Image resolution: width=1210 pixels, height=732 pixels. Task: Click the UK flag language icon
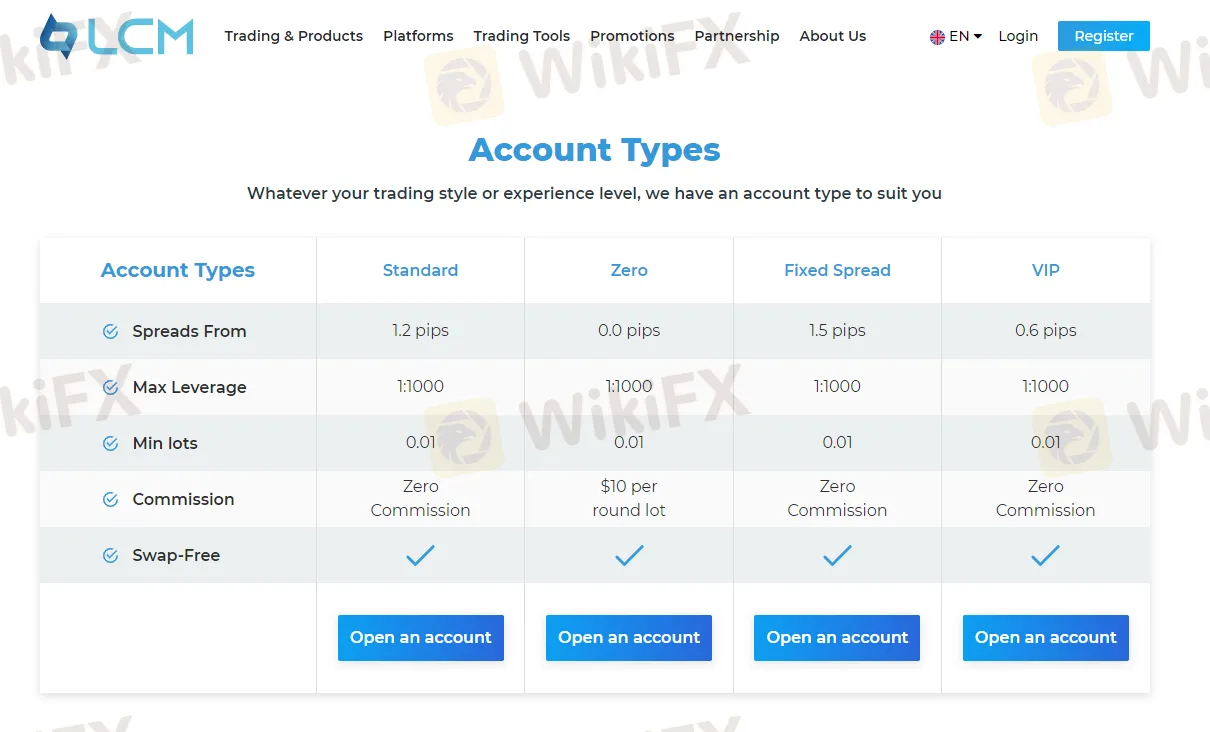pos(937,37)
